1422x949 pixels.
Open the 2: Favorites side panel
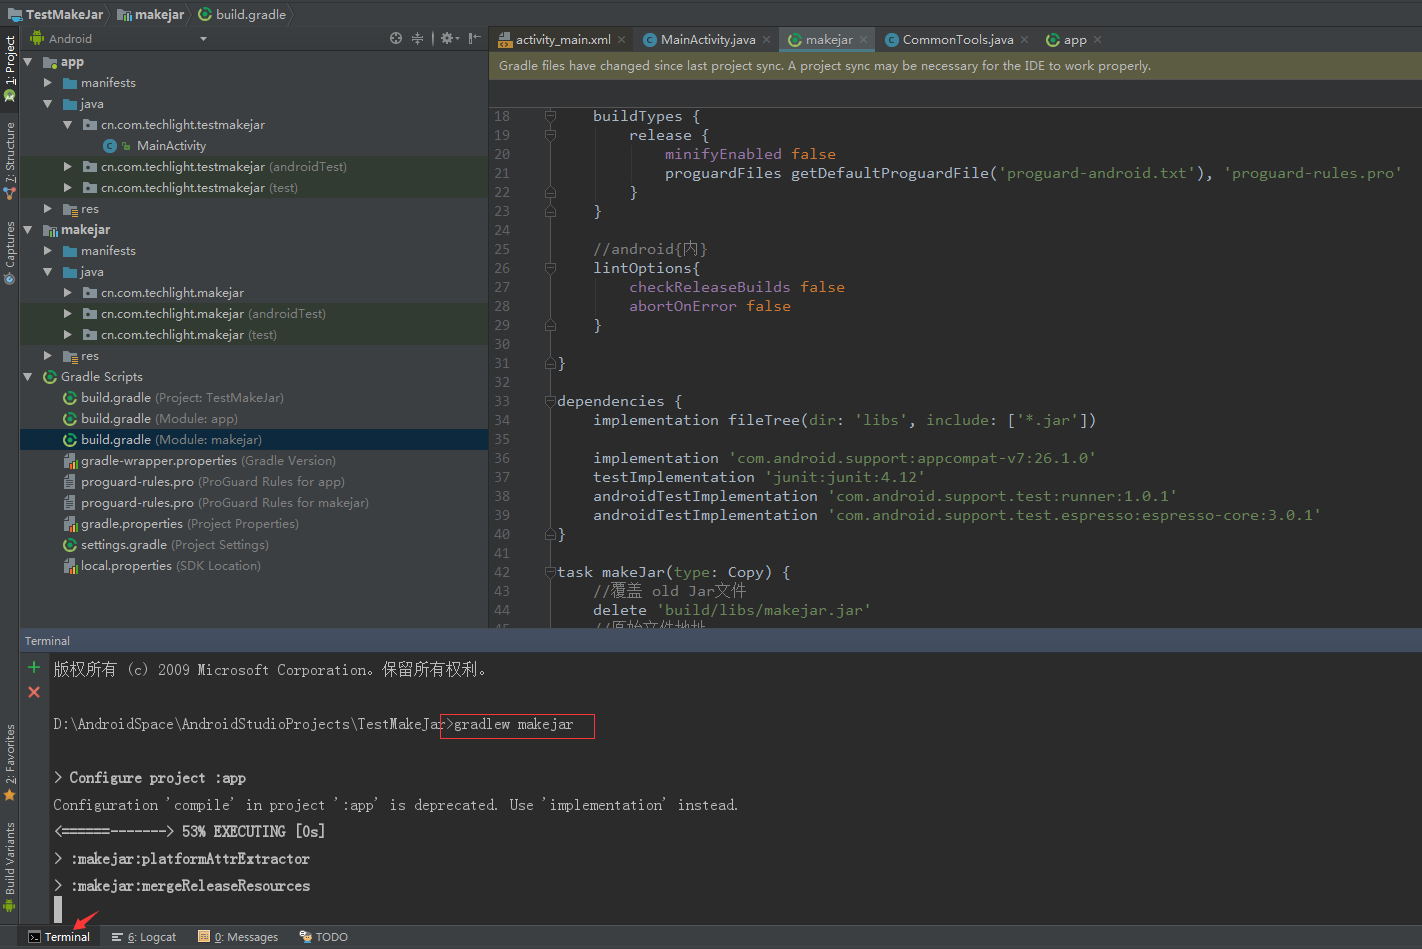pyautogui.click(x=10, y=762)
